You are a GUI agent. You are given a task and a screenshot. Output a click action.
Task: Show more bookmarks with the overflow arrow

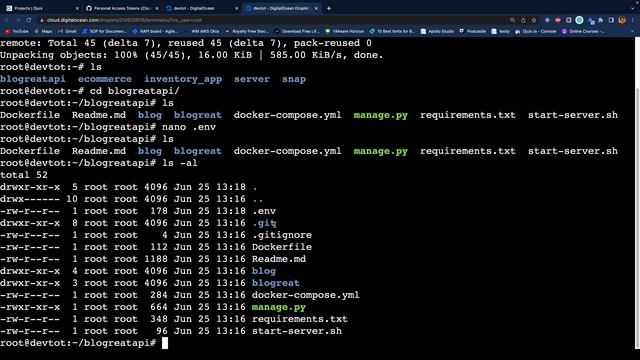[633, 31]
